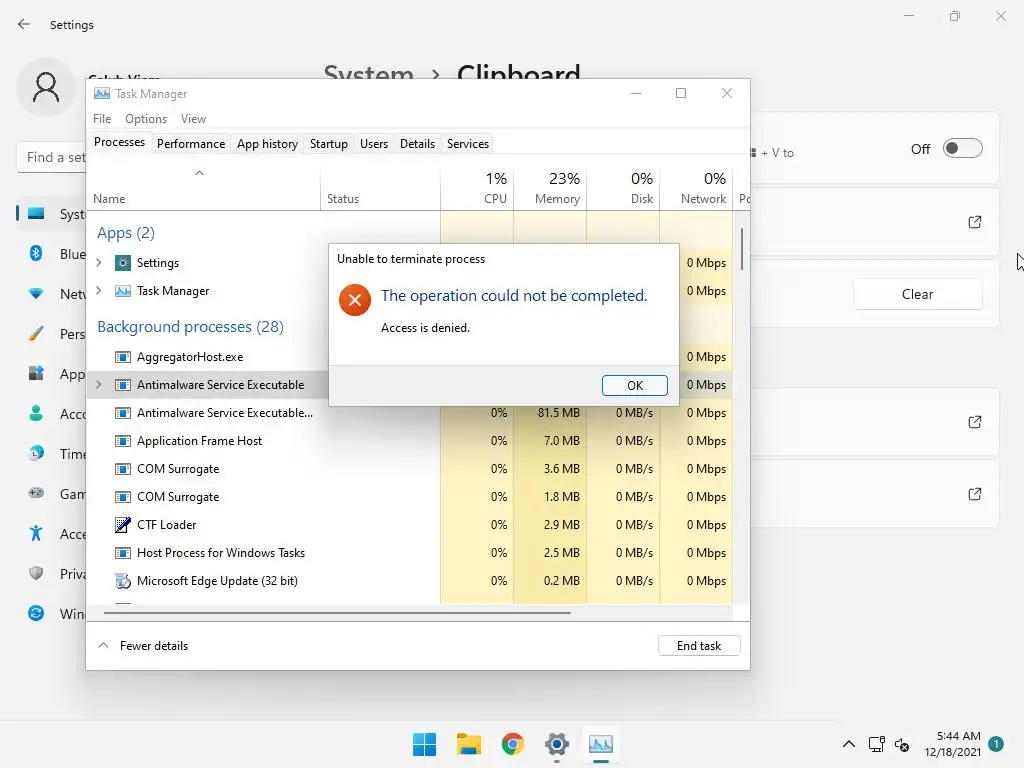Image resolution: width=1024 pixels, height=768 pixels.
Task: Click the user avatar icon in Settings
Action: [x=46, y=88]
